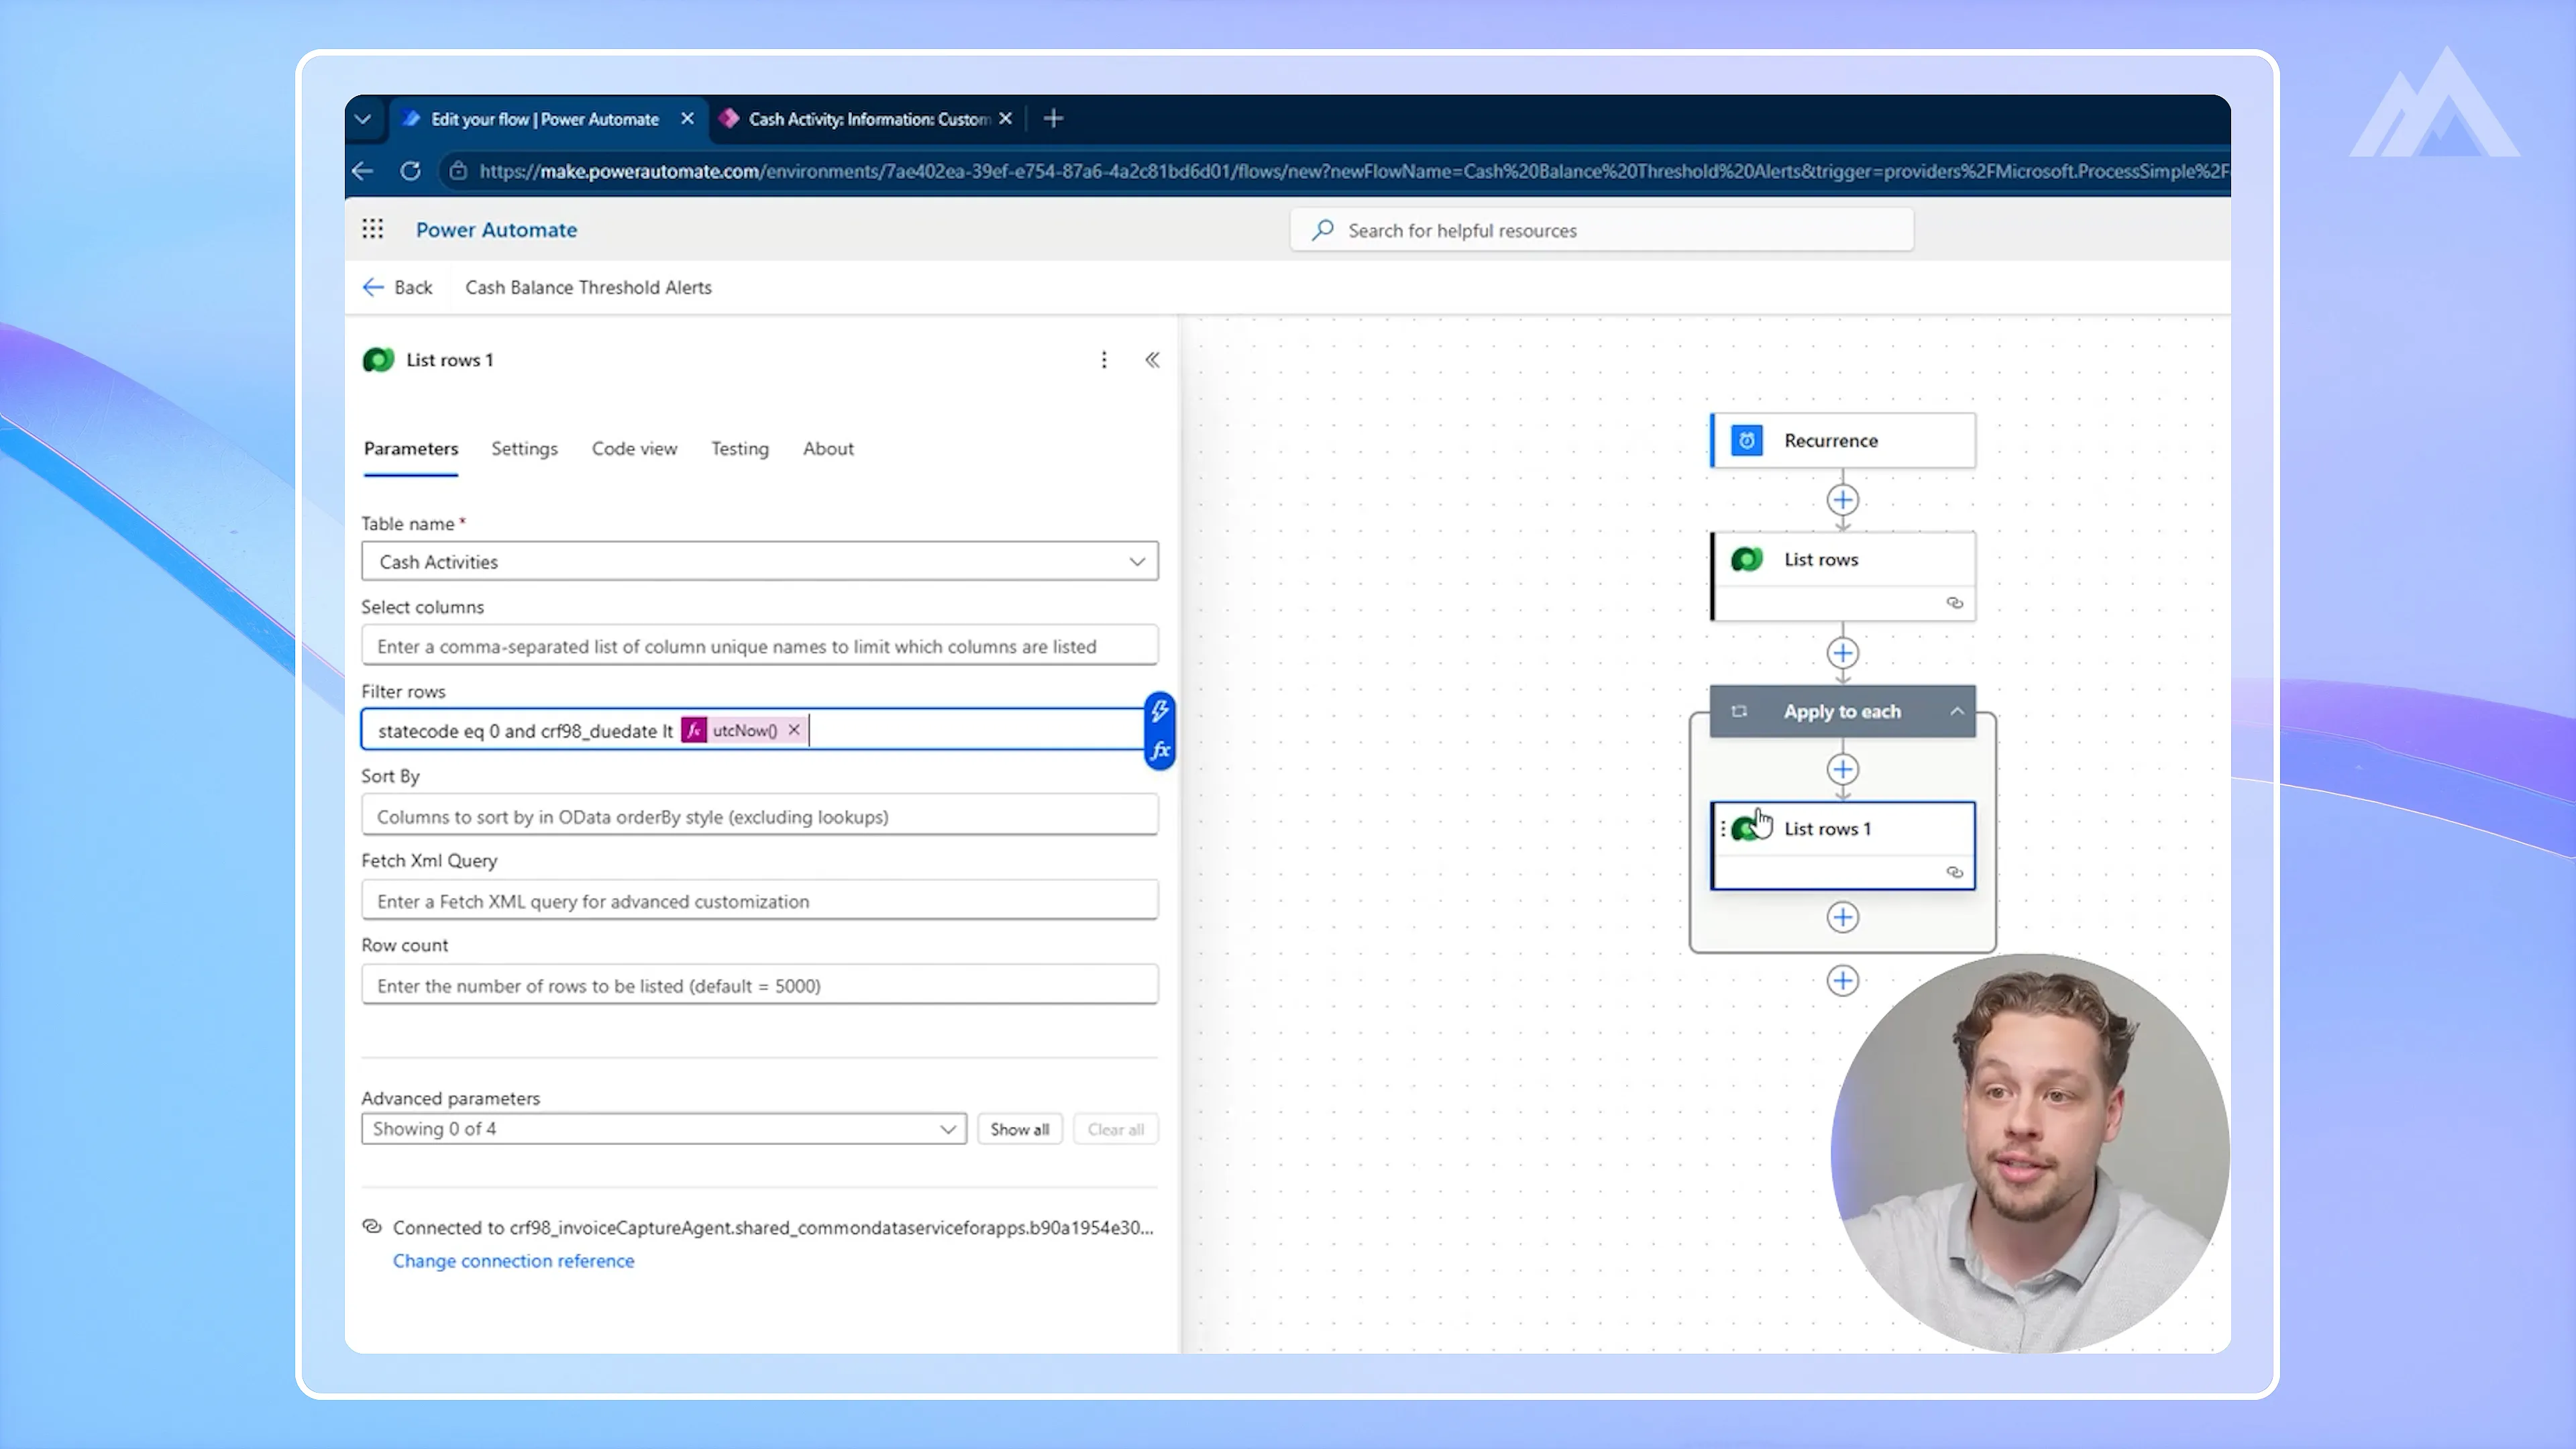Close the Cash Activity tab

[x=1006, y=119]
